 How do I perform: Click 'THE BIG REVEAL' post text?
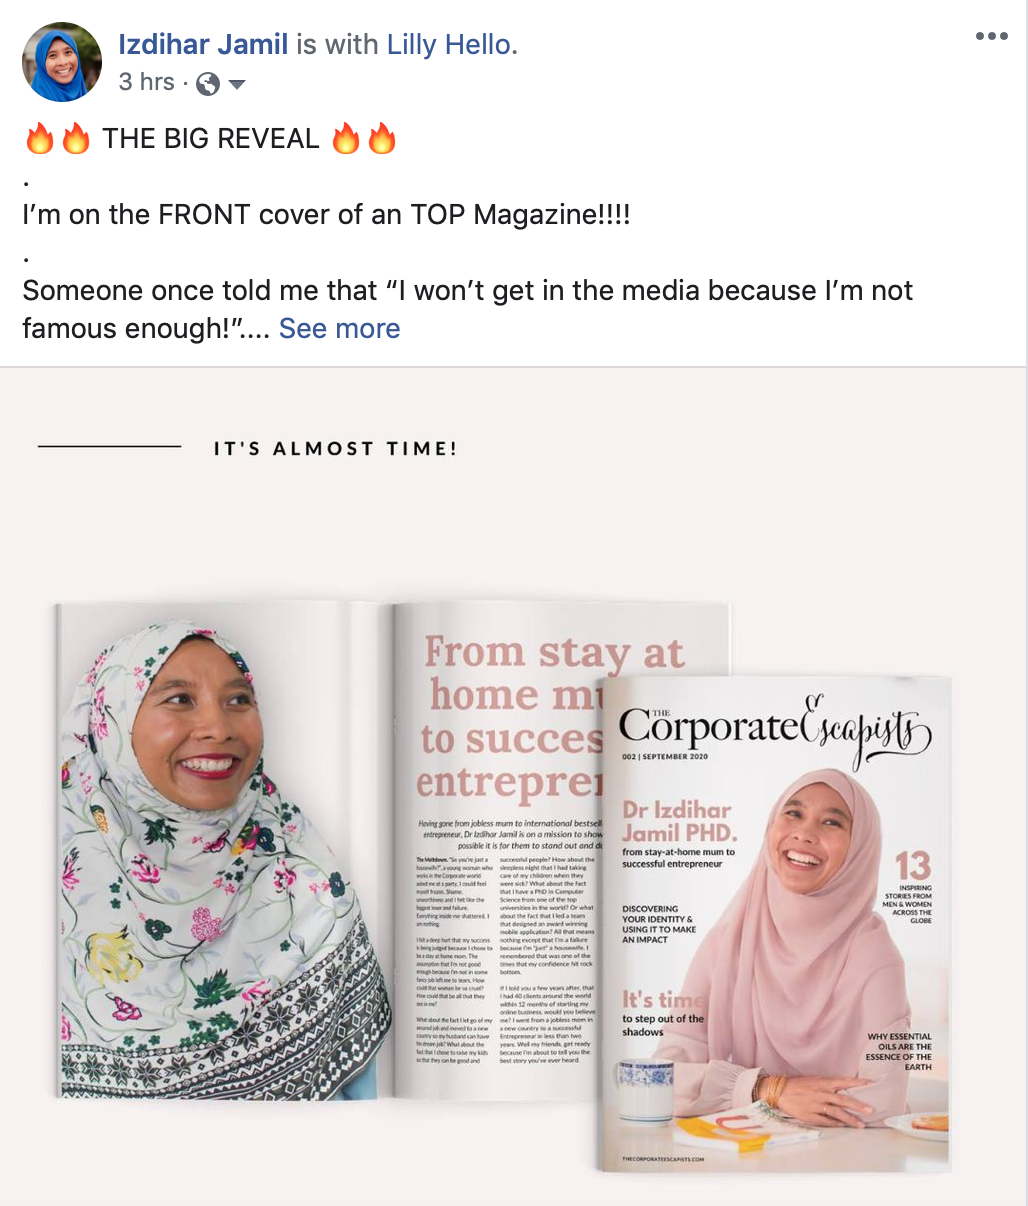coord(211,138)
